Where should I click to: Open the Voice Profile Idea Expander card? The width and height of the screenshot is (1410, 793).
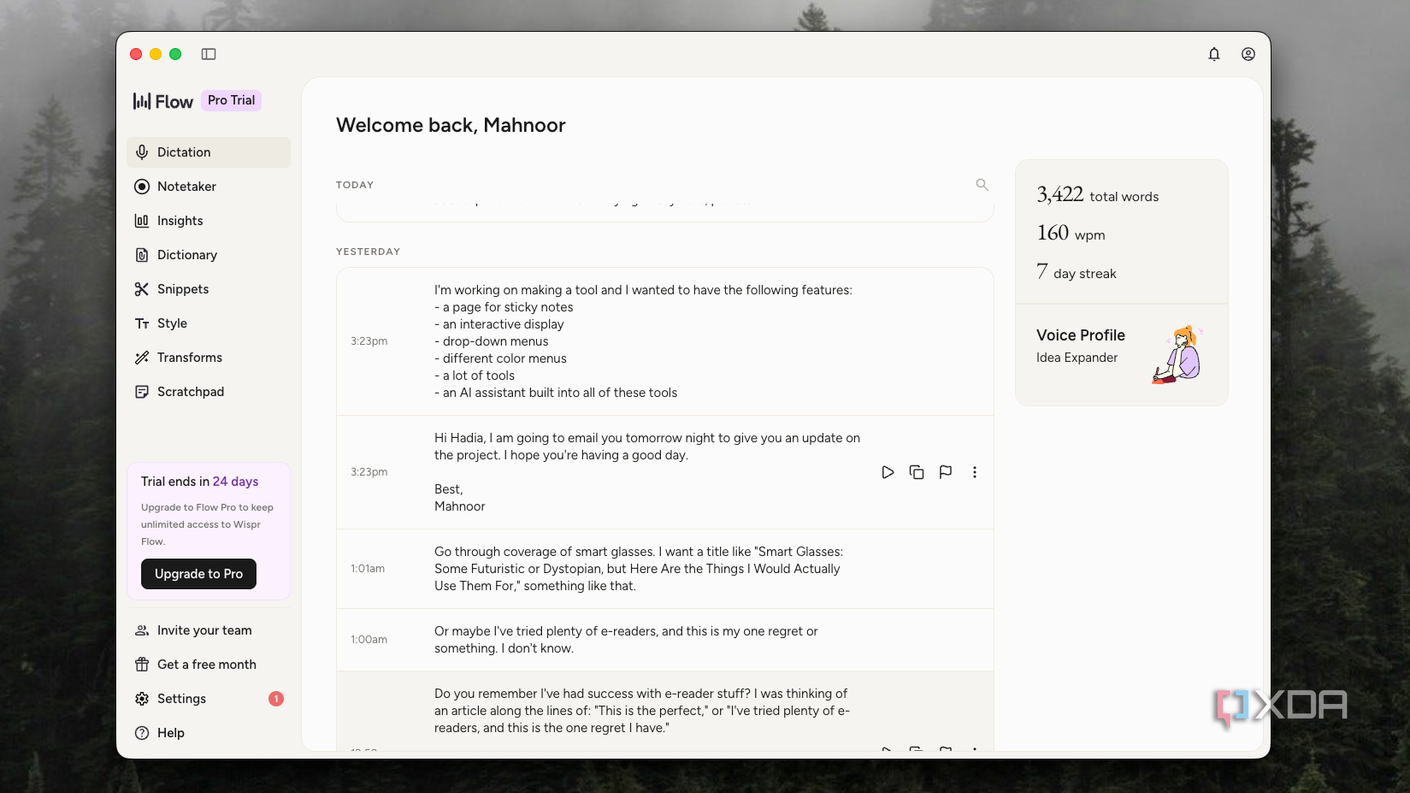pyautogui.click(x=1121, y=355)
